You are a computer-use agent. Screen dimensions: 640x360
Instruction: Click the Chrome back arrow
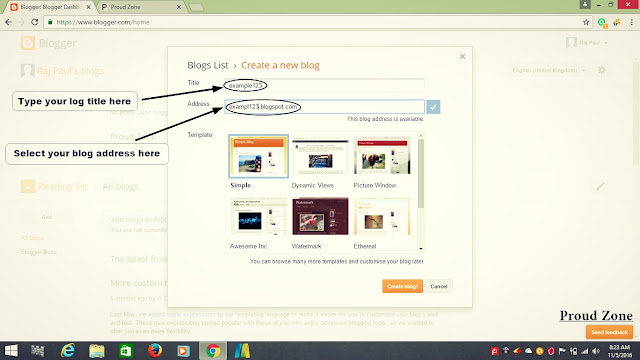[9, 22]
